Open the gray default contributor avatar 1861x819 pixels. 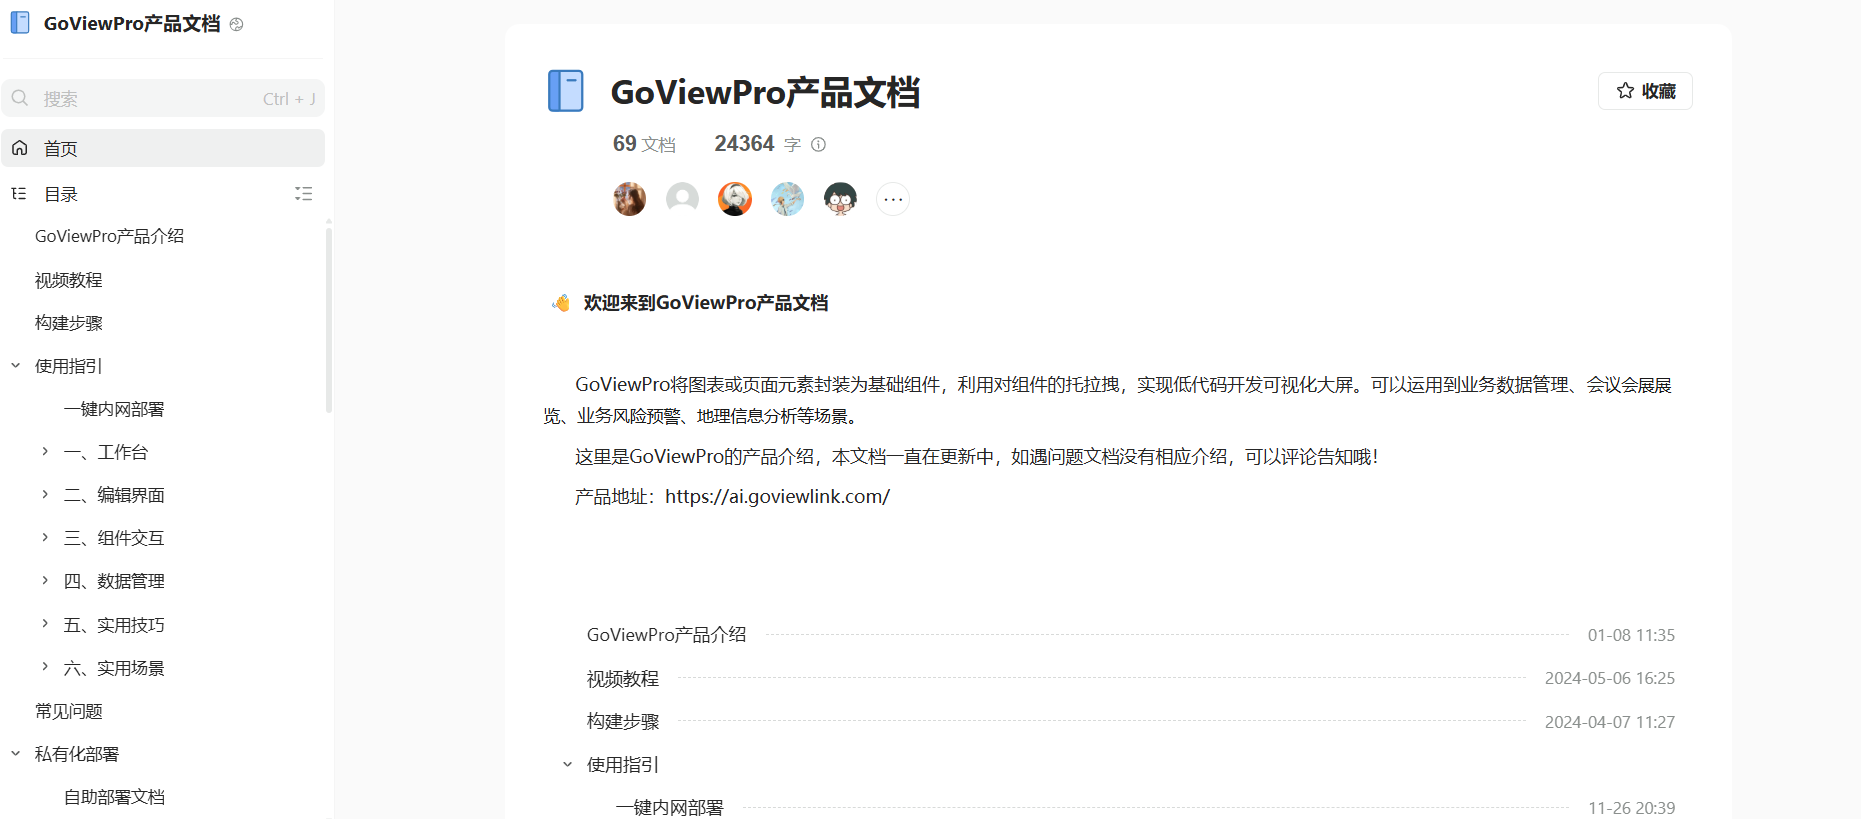(682, 199)
